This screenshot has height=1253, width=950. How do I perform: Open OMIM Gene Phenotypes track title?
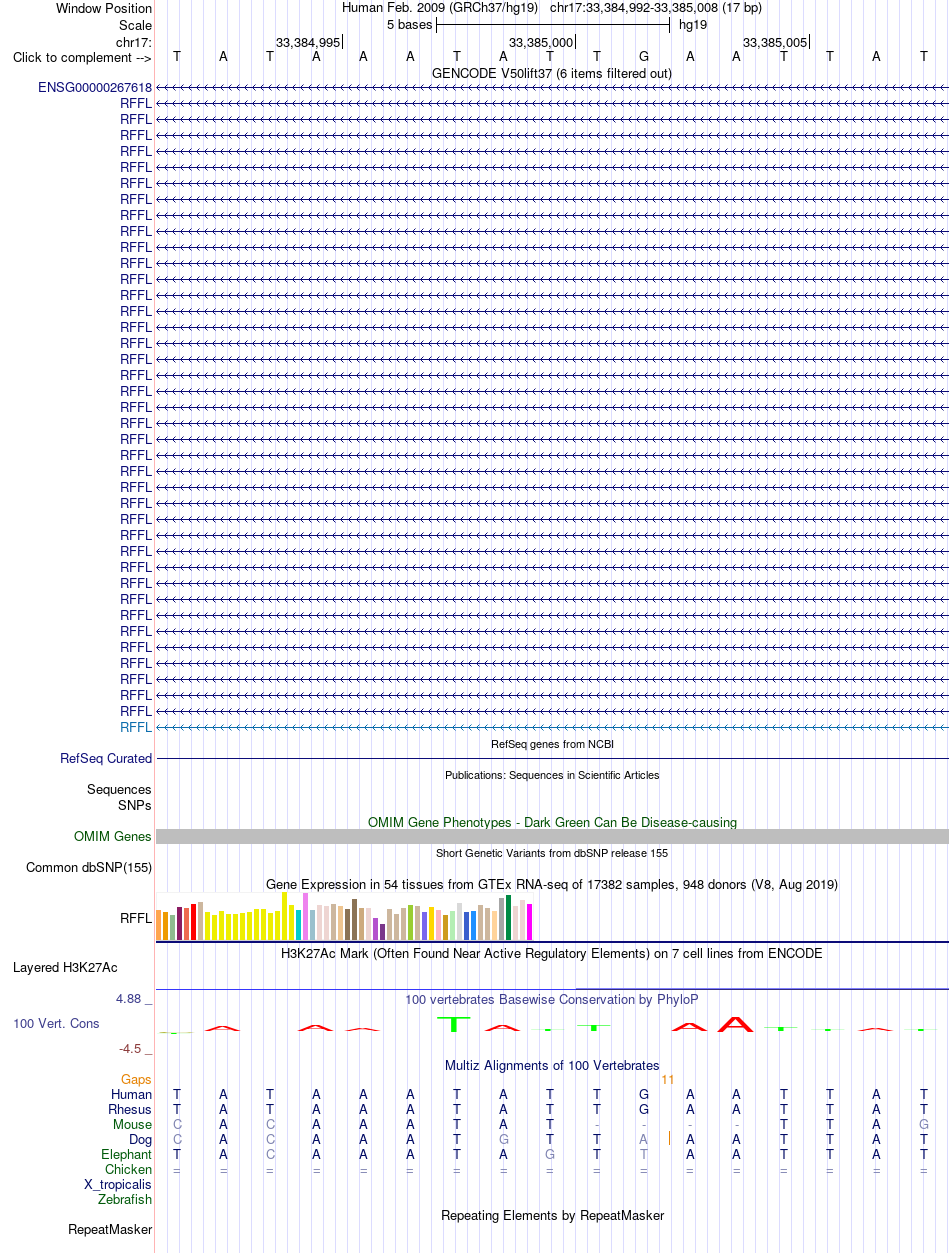pos(552,822)
